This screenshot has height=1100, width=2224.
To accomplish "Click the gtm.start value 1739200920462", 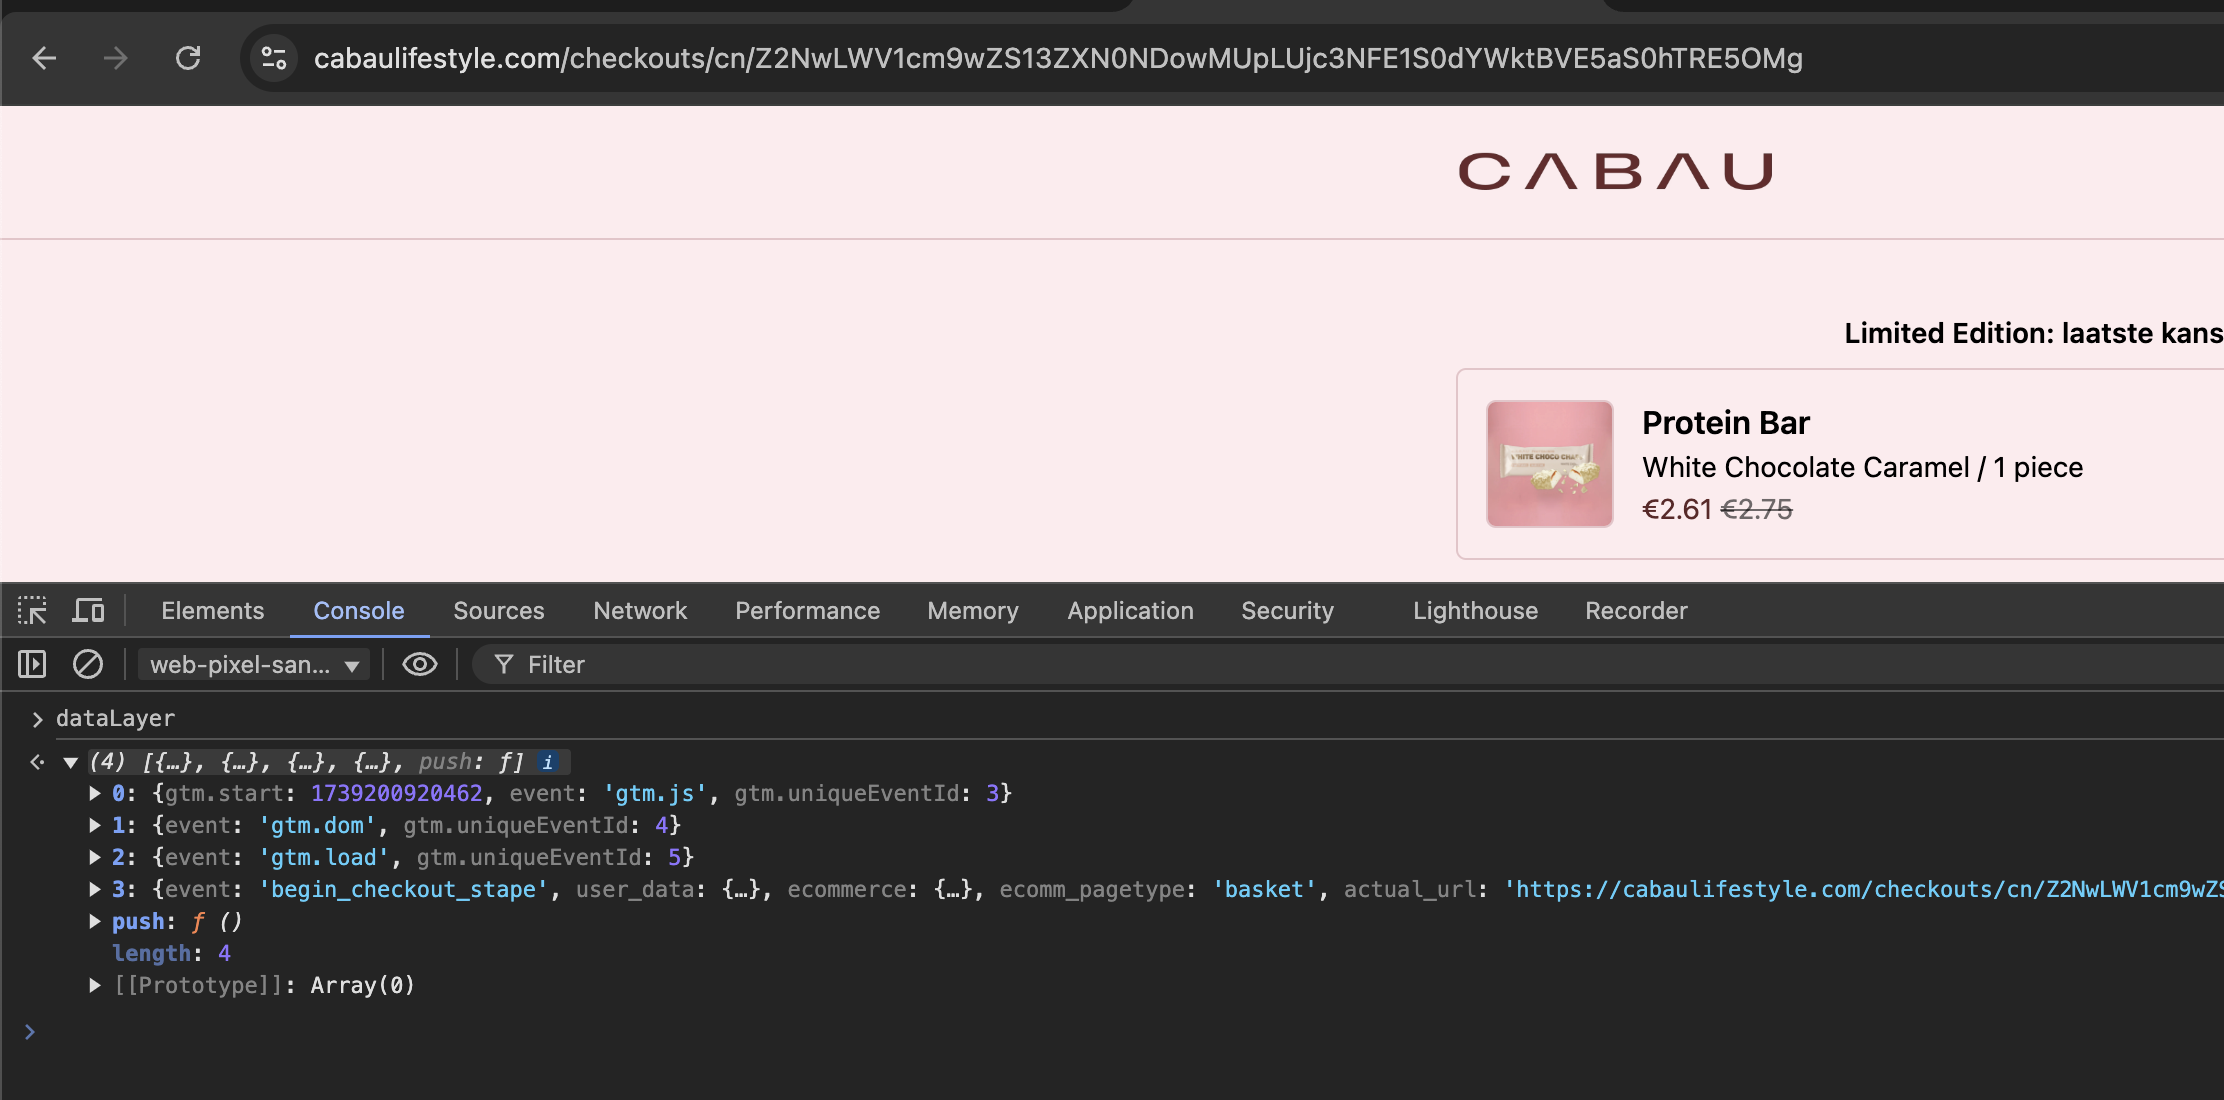I will (x=397, y=794).
